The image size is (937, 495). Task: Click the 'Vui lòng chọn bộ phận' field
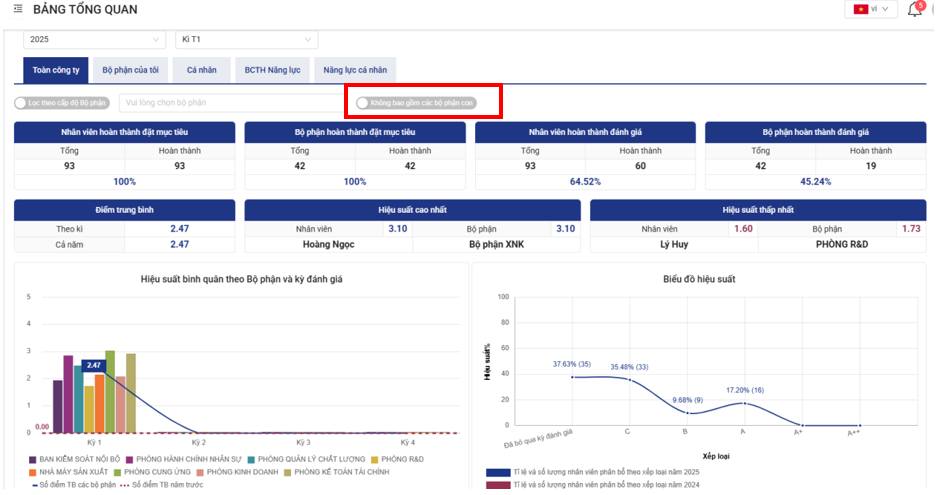coord(230,103)
